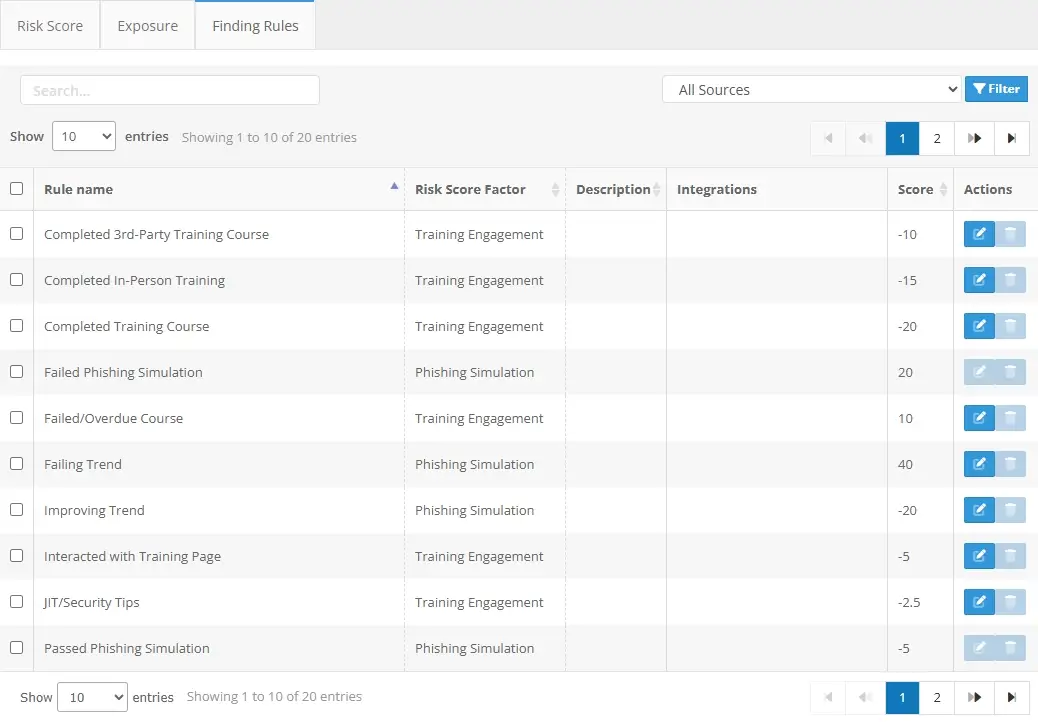Screen dimensions: 1038x722
Task: Expand the bottom Show entries dropdown
Action: [x=92, y=697]
